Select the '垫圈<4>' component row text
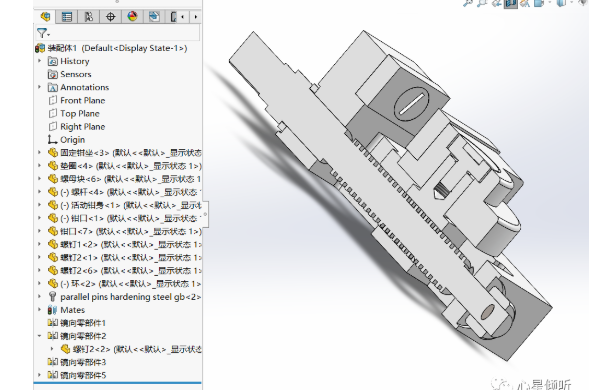 click(x=131, y=166)
